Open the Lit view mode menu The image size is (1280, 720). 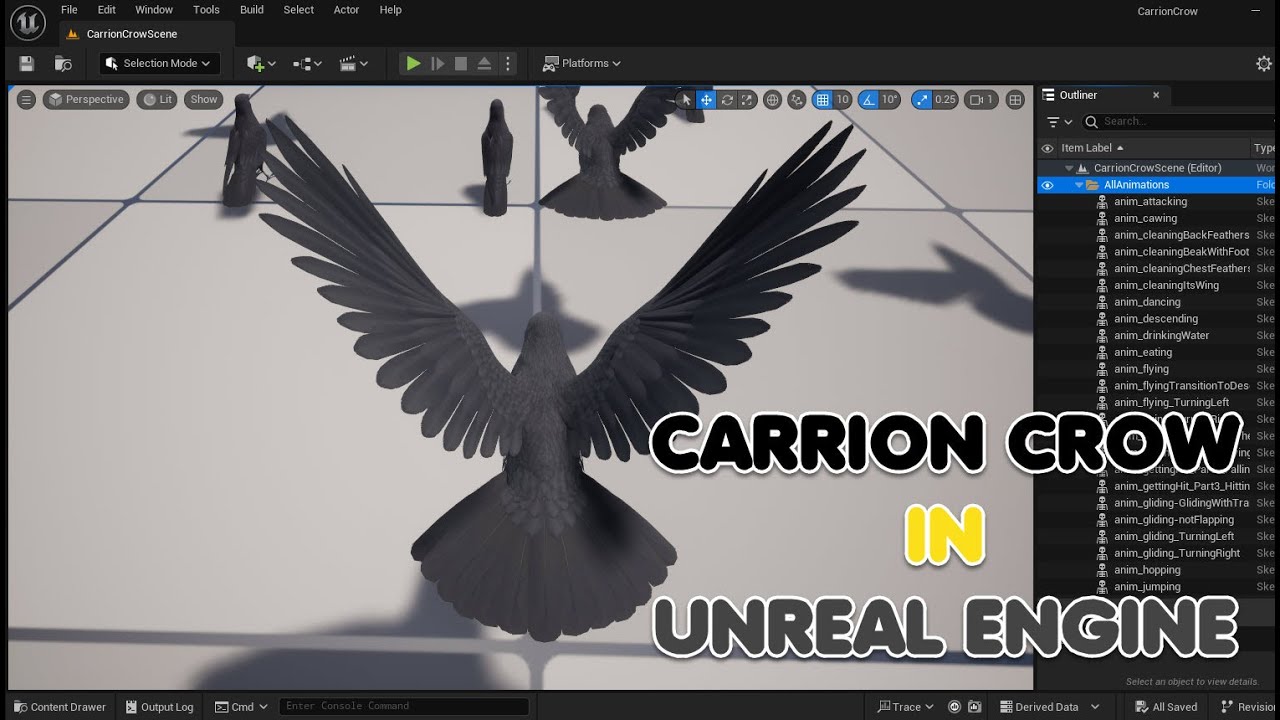click(x=156, y=99)
